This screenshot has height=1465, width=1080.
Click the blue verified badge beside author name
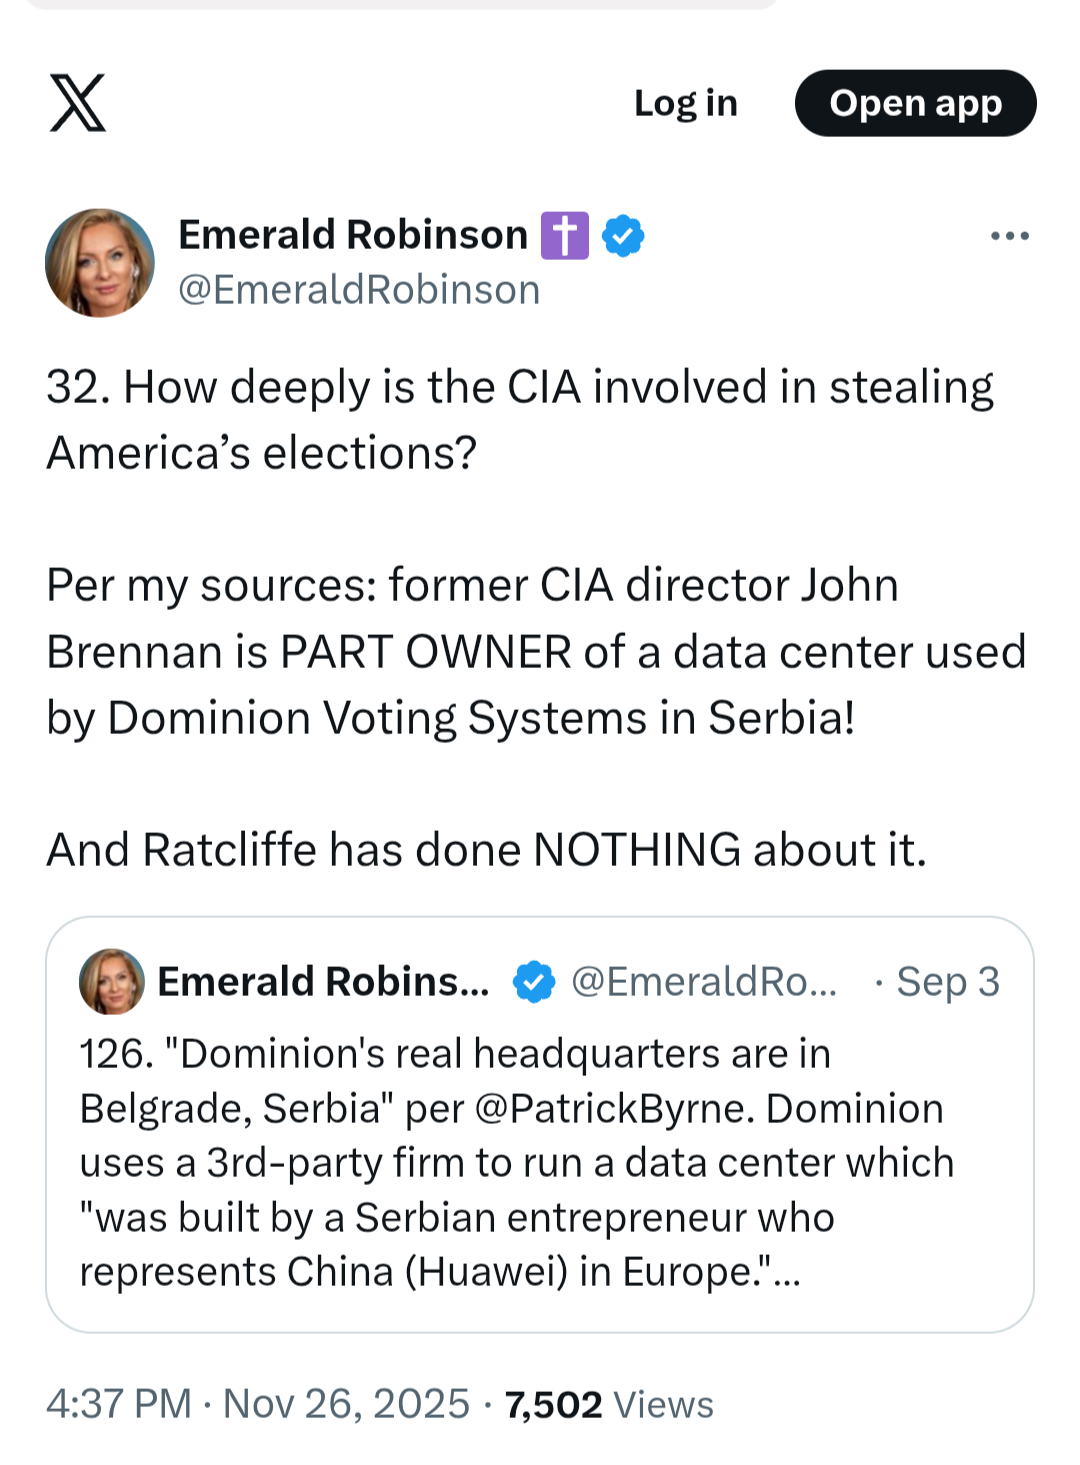[x=624, y=236]
